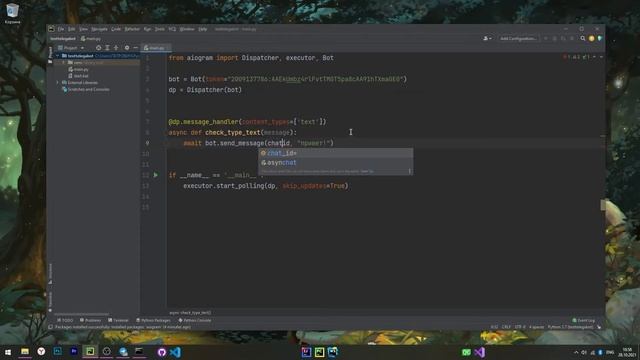The image size is (640, 360).
Task: Open the Navigate menu
Action: point(99,29)
